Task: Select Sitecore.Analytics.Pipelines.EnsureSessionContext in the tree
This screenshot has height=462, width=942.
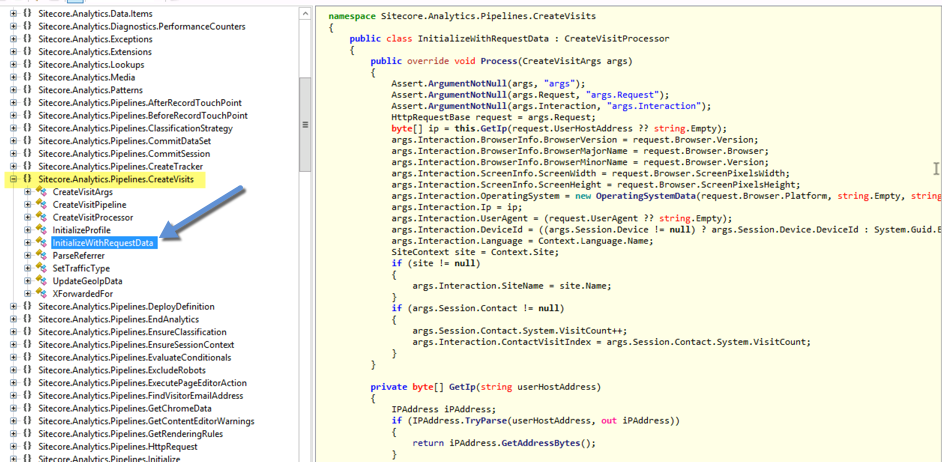Action: 136,345
